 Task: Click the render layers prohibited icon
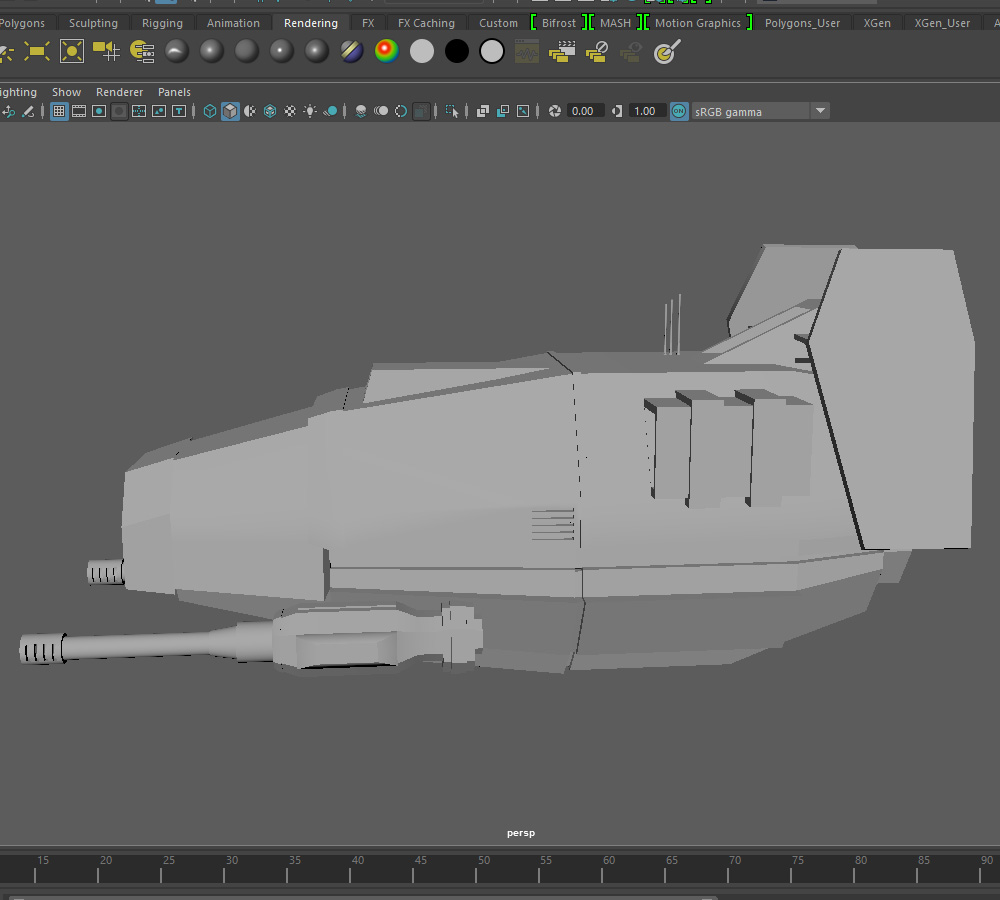[x=597, y=51]
